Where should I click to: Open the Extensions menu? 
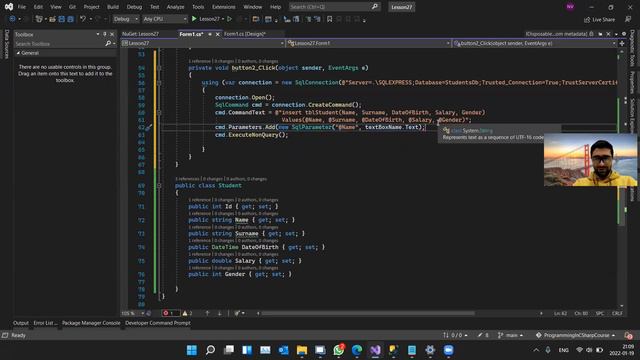point(223,7)
